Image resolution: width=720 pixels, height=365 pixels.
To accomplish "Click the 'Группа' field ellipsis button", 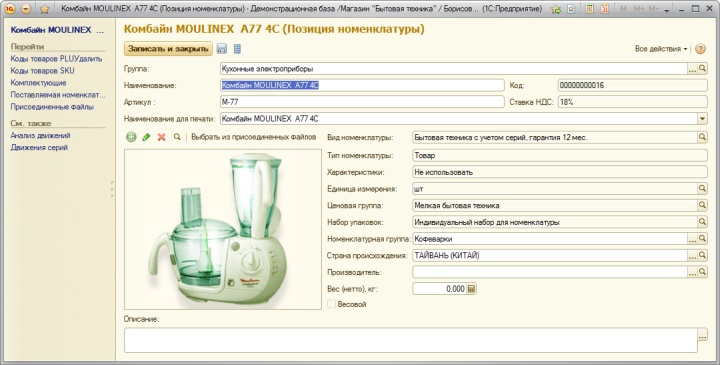I will click(692, 69).
